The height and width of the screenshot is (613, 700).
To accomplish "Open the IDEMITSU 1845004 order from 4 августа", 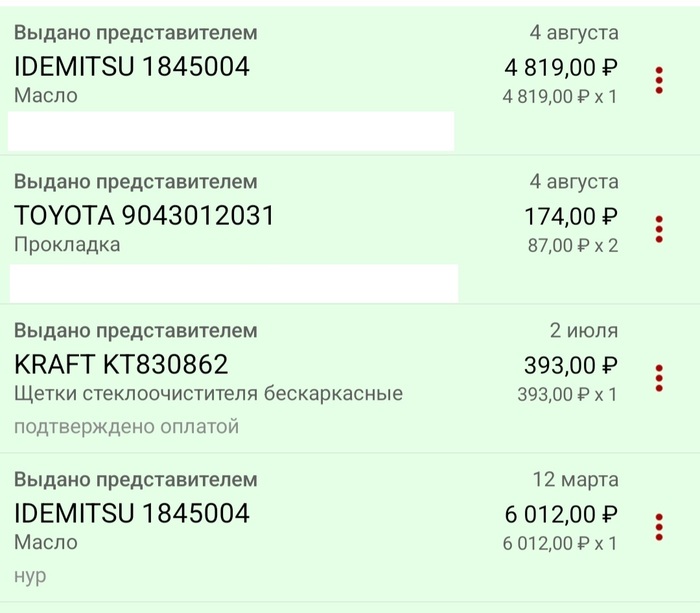I will tap(132, 67).
